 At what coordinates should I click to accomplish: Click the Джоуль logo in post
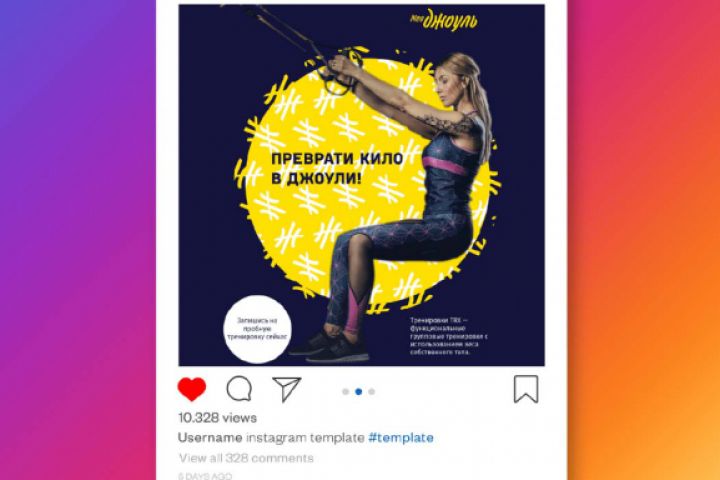coord(444,21)
